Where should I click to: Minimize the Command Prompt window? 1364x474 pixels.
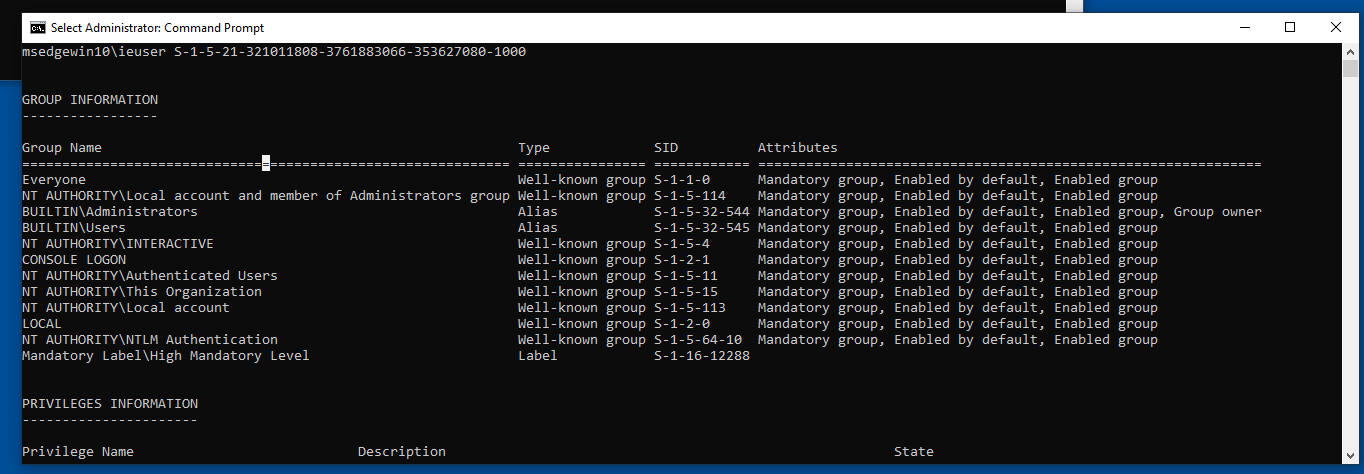click(1244, 28)
